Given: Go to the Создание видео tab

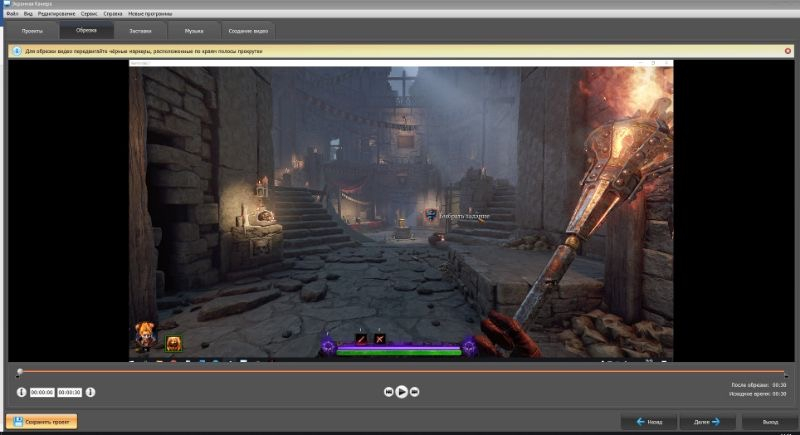Looking at the screenshot, I should point(248,31).
